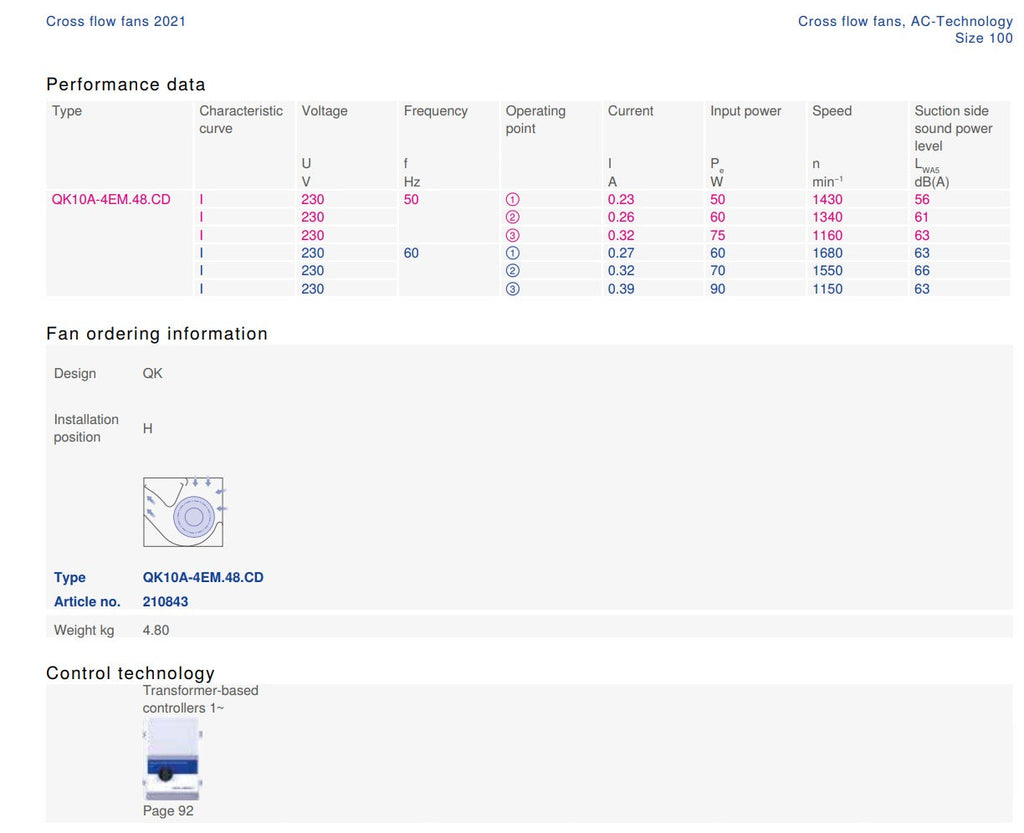Click the design value 'QK'
The height and width of the screenshot is (833, 1024).
(x=152, y=373)
